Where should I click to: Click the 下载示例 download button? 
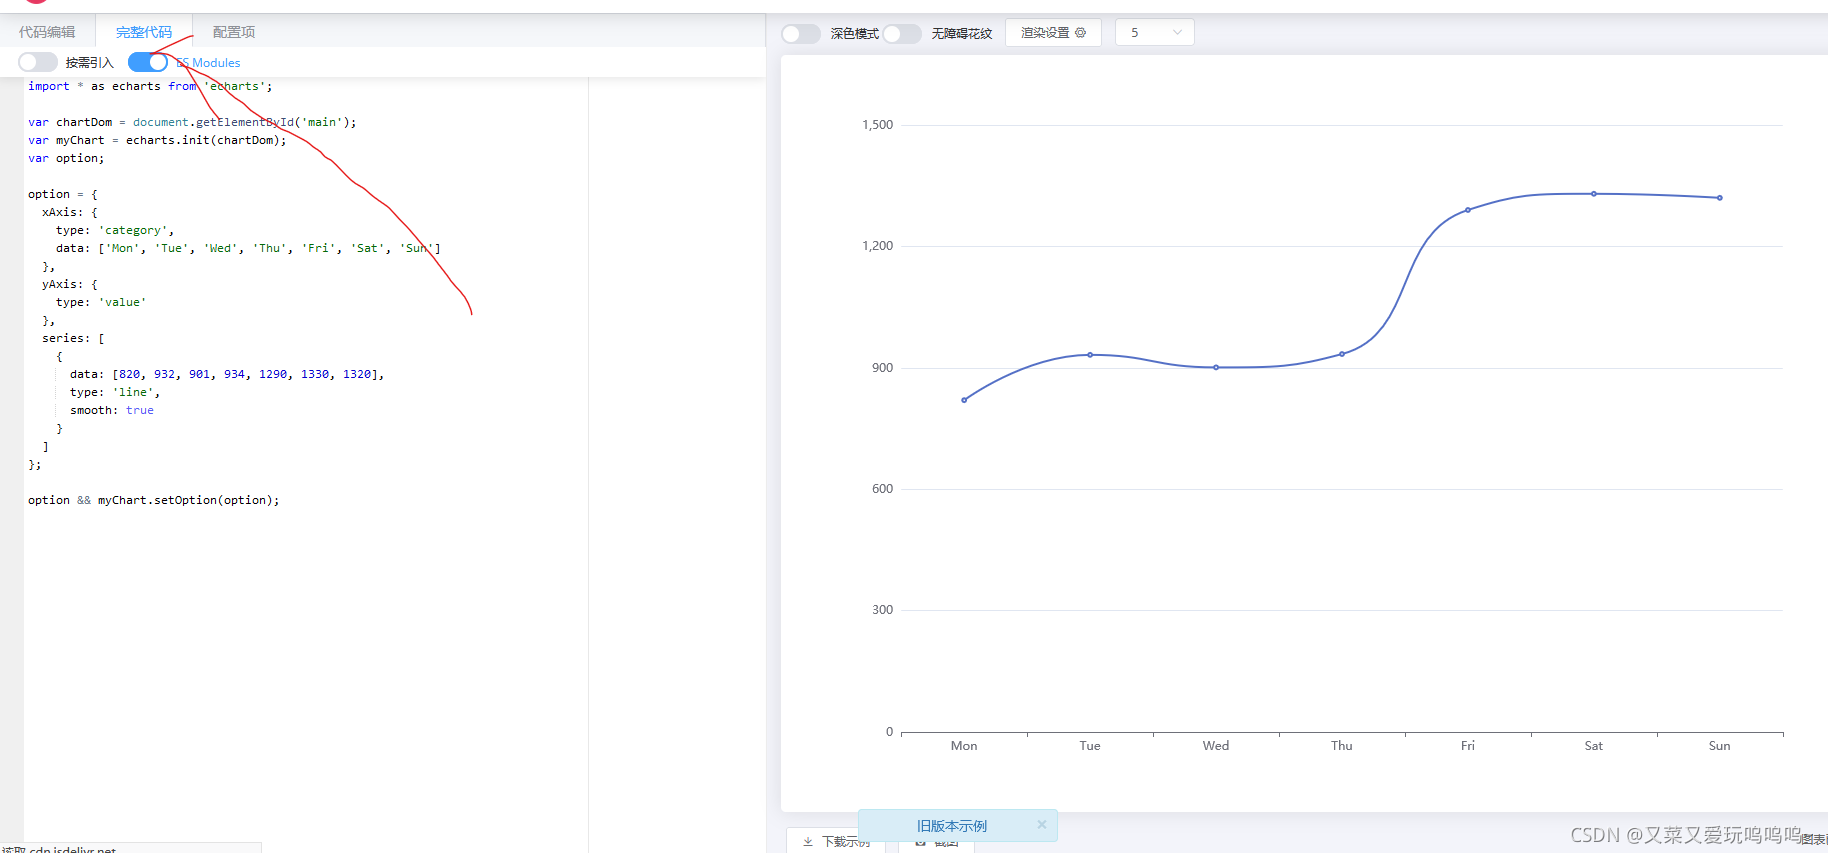(836, 841)
